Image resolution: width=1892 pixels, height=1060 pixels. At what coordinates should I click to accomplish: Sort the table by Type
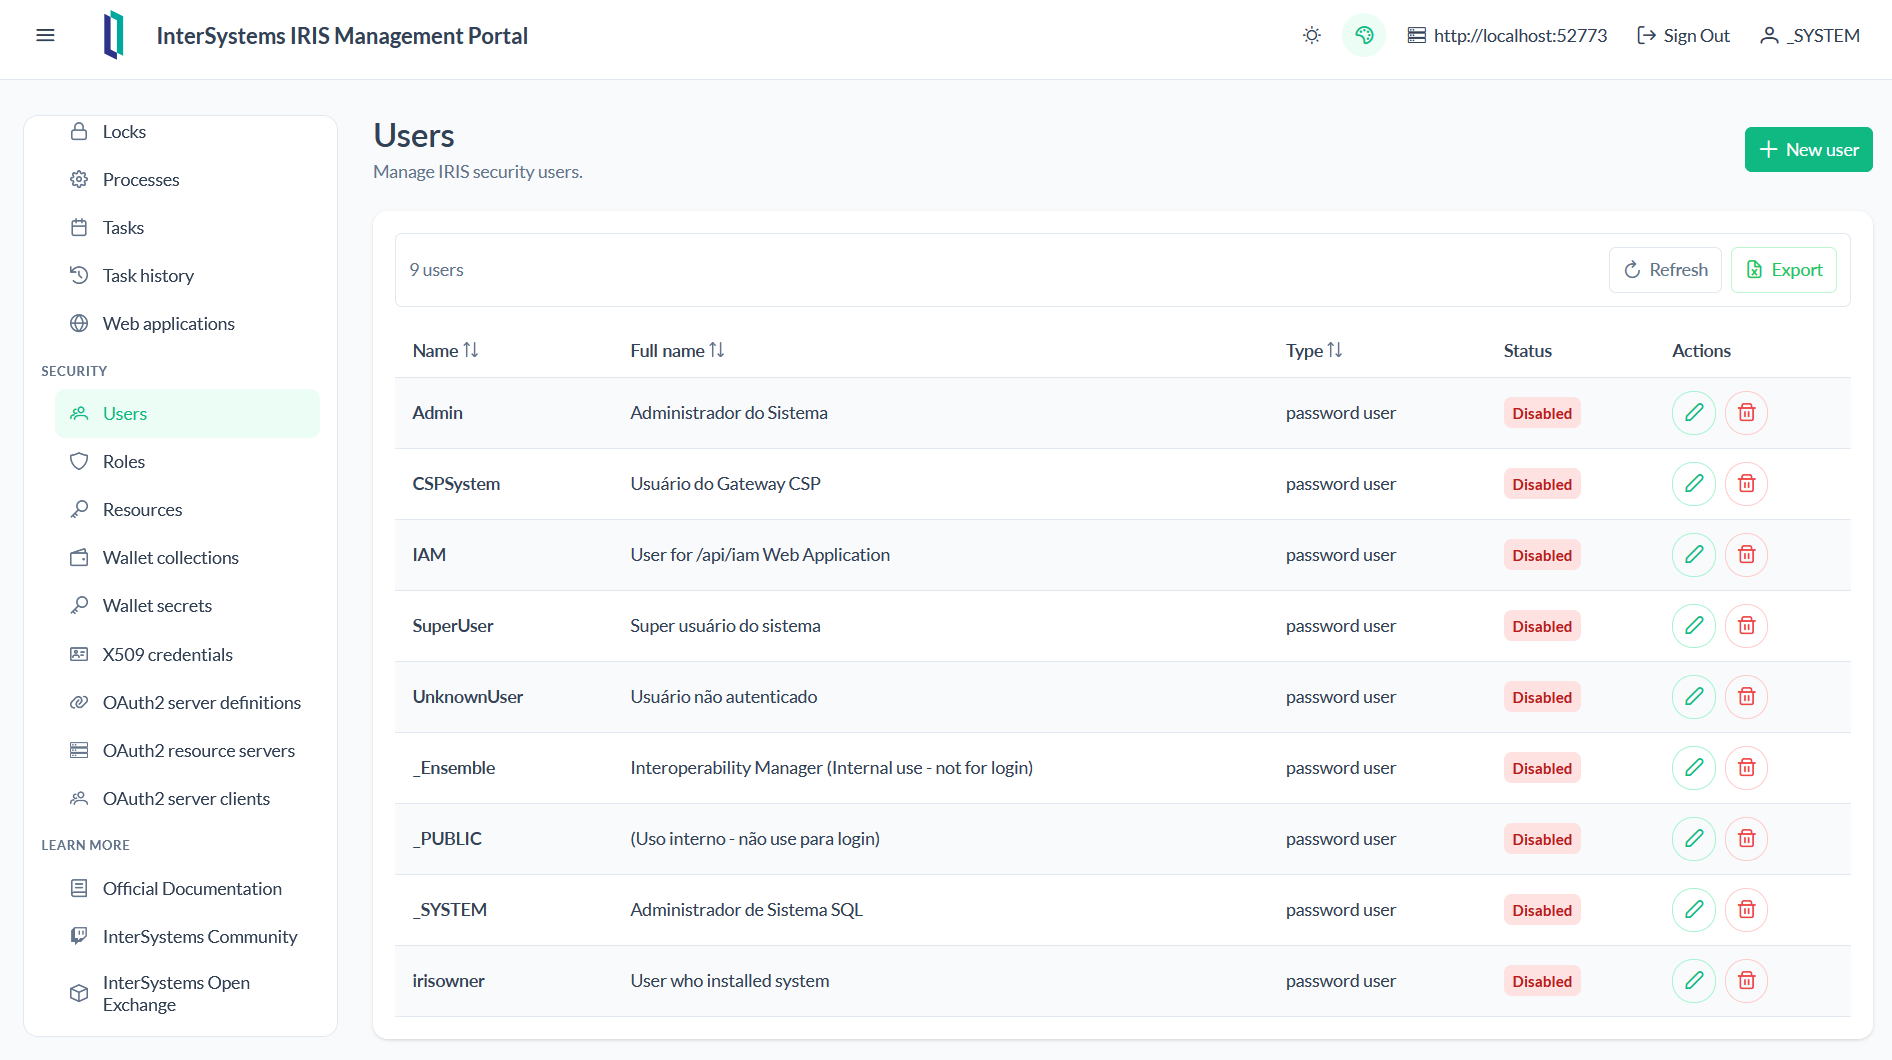click(1314, 351)
